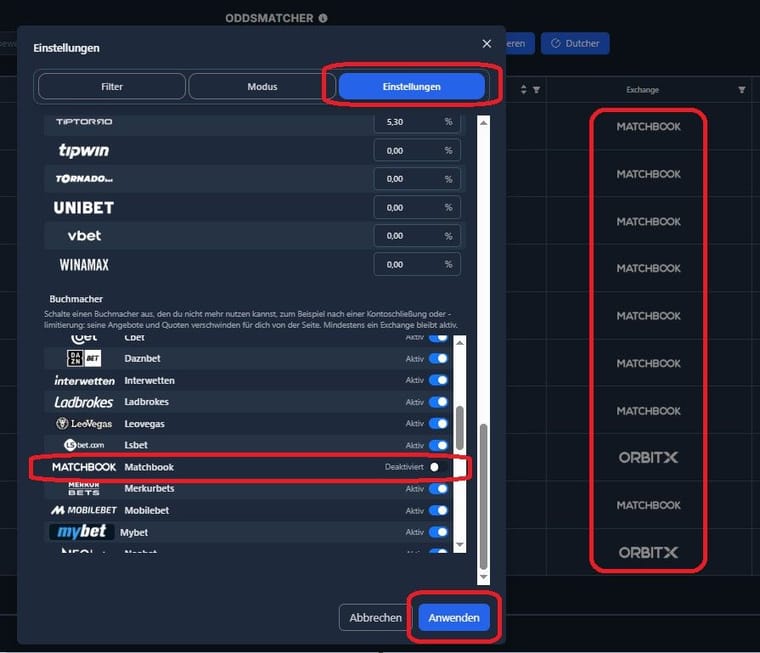Click the Winamax logo
The height and width of the screenshot is (653, 760).
coord(84,265)
